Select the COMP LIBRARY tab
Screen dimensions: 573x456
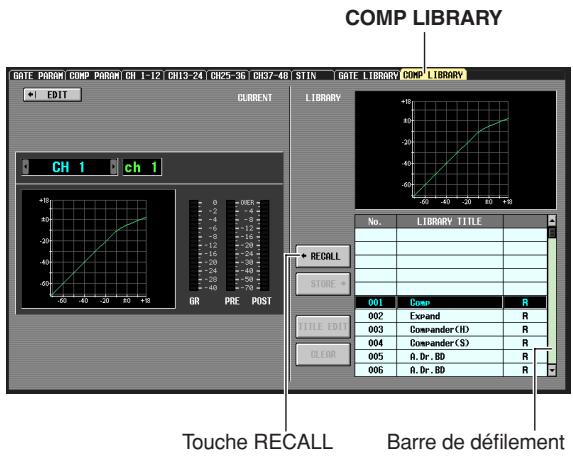(433, 75)
